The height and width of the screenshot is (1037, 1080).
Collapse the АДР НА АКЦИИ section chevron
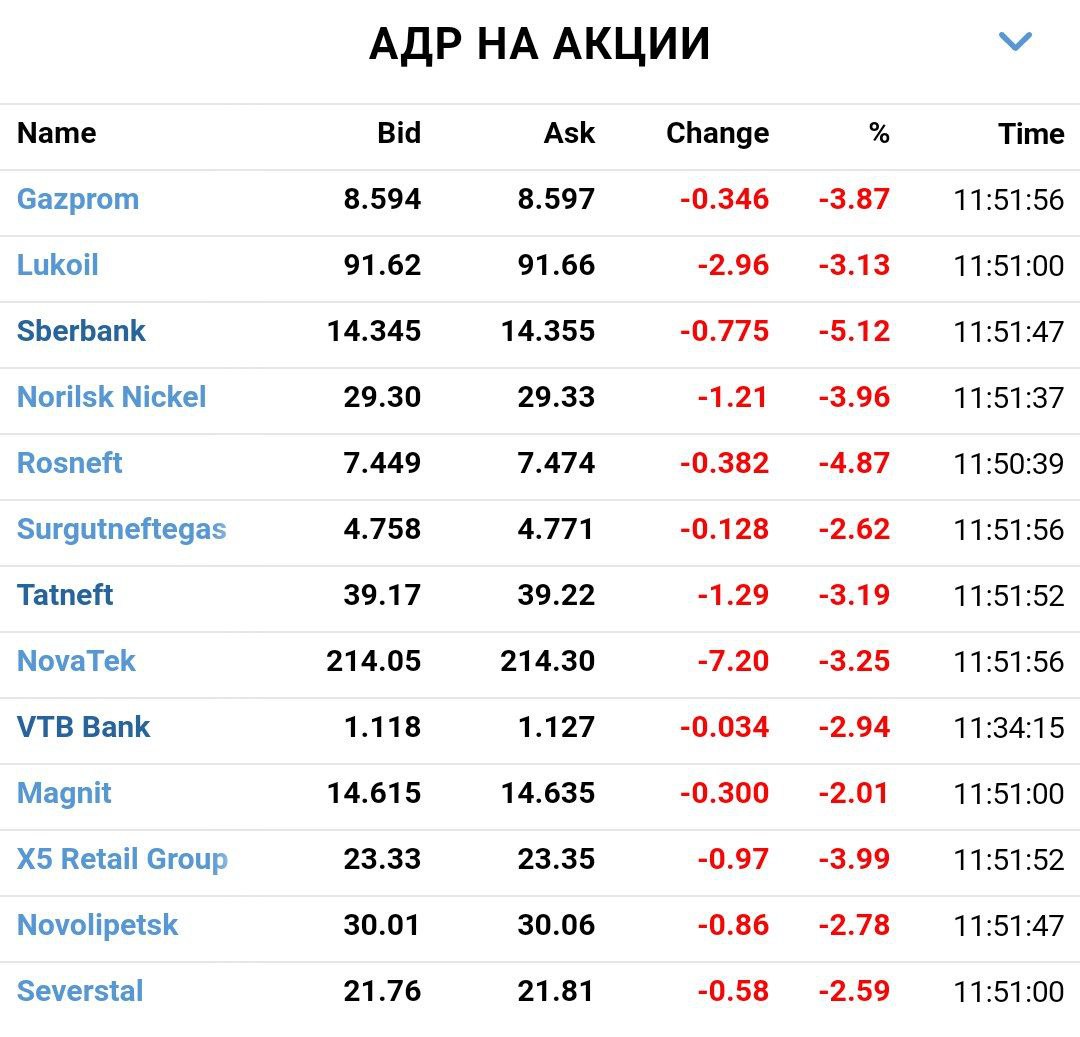(1016, 41)
